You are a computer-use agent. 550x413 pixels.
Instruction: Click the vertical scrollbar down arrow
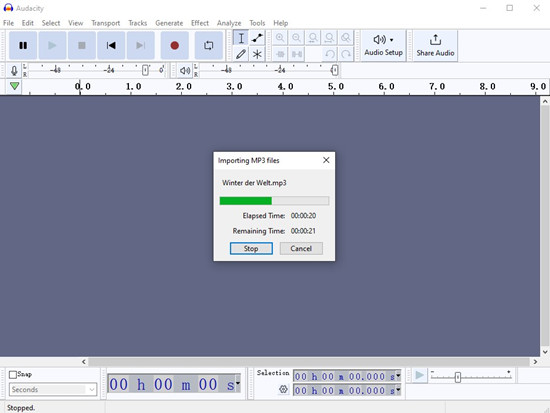coord(545,352)
